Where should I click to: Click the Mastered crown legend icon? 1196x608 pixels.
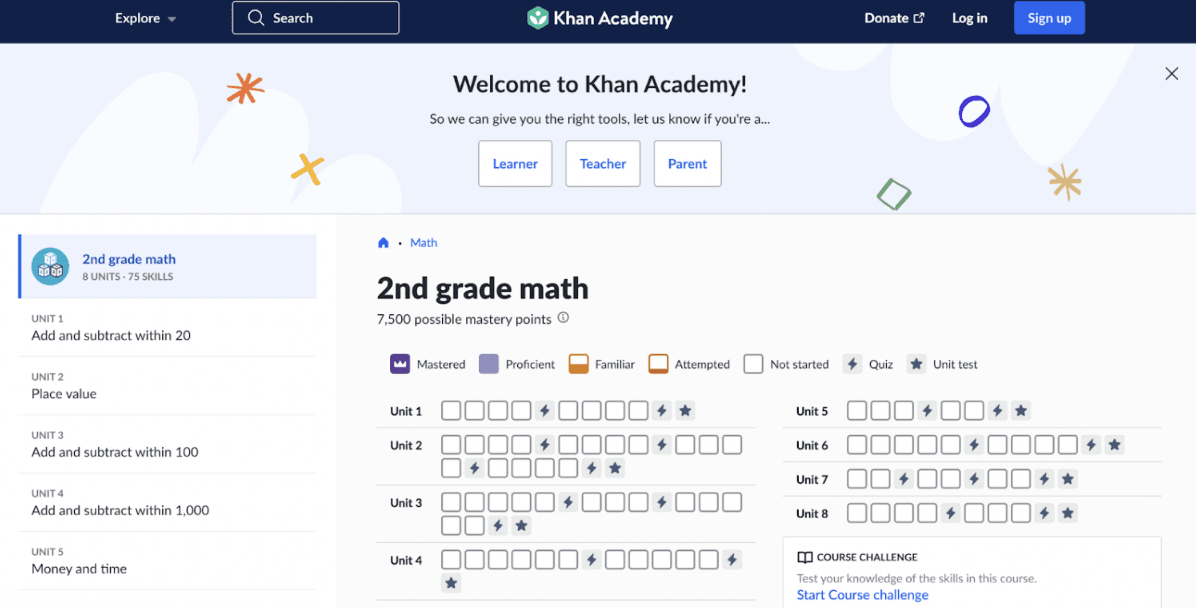coord(399,364)
